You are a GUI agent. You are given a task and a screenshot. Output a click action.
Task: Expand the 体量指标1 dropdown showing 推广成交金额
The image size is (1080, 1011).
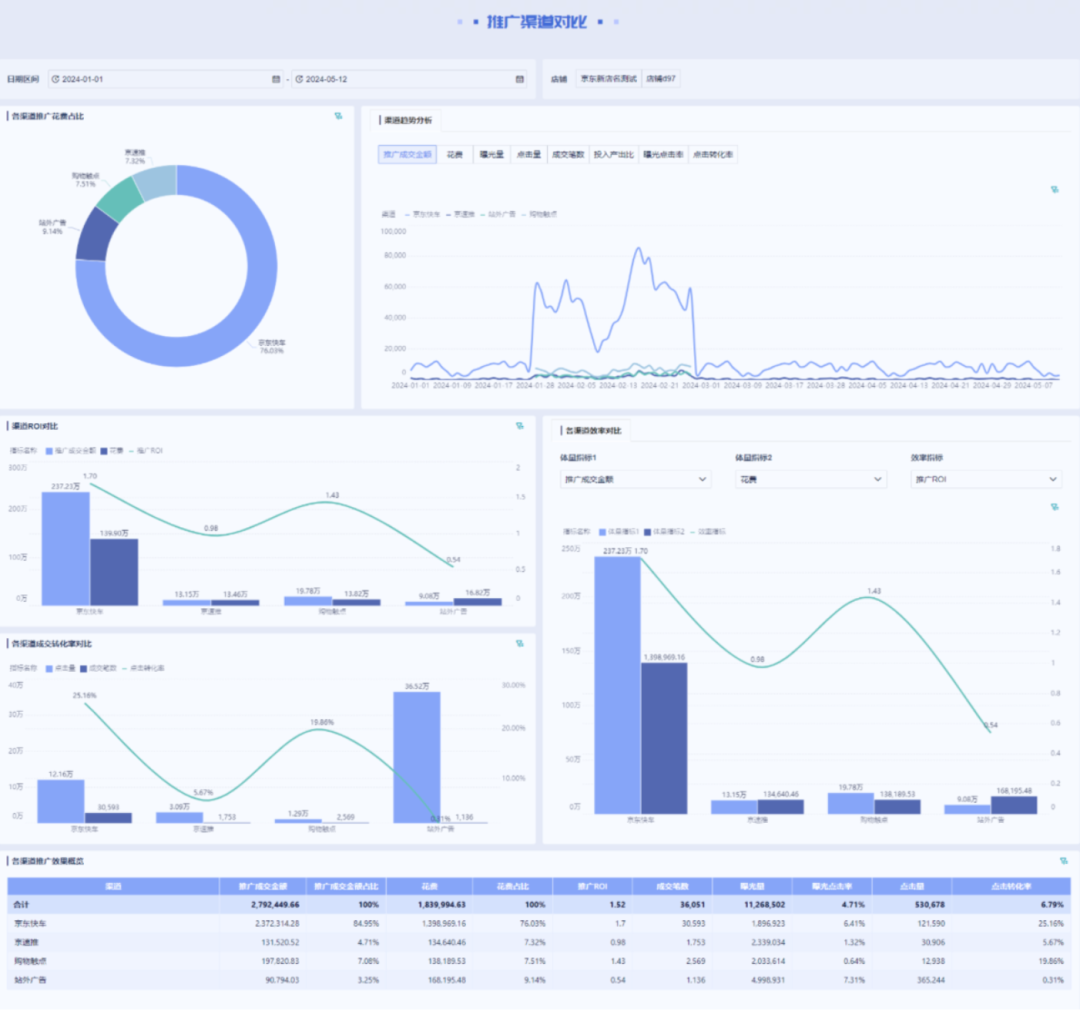tap(635, 479)
